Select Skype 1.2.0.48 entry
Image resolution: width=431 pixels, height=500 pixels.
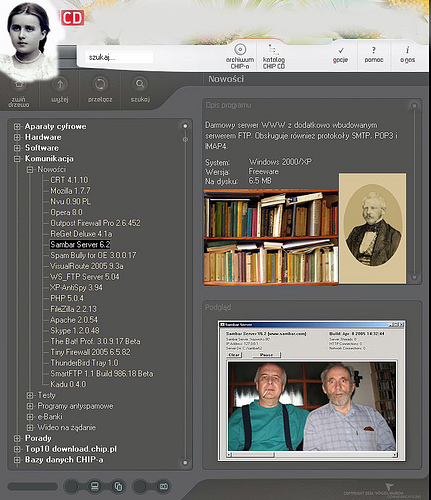(x=75, y=331)
